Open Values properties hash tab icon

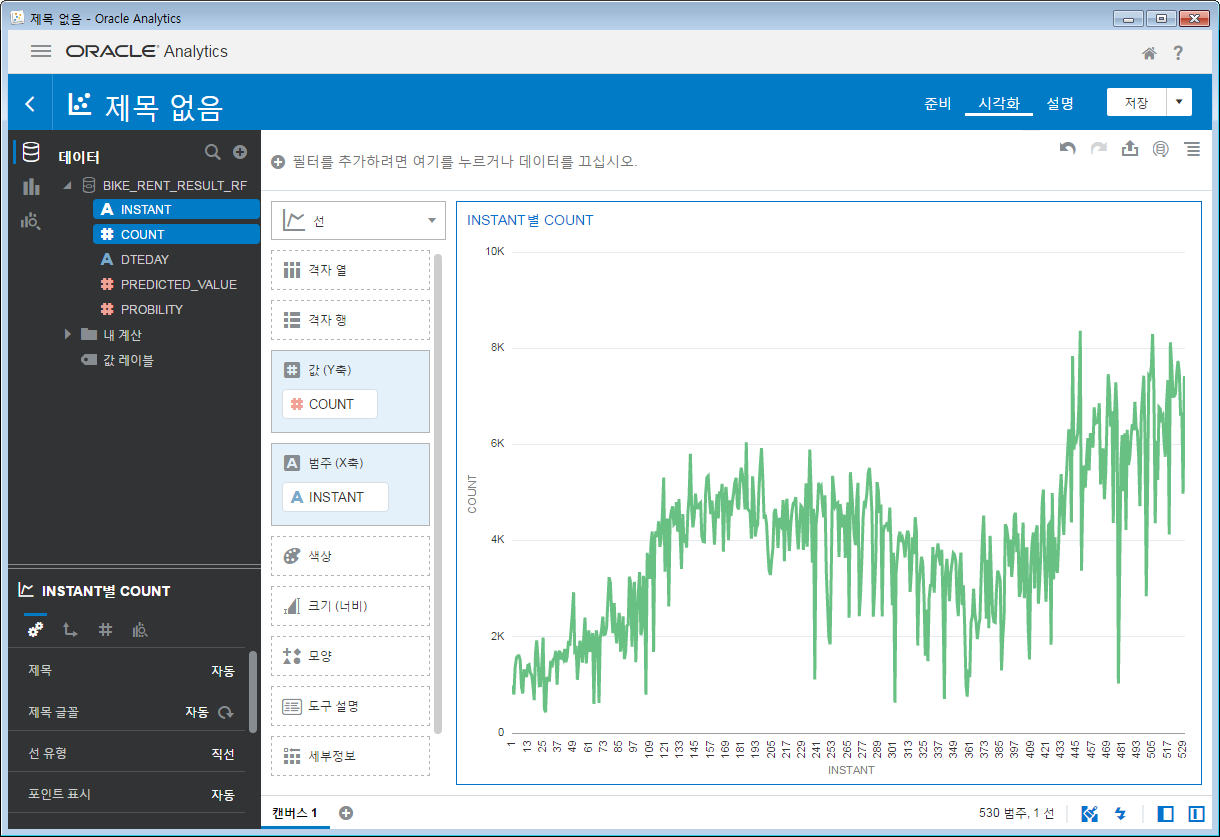pos(105,630)
